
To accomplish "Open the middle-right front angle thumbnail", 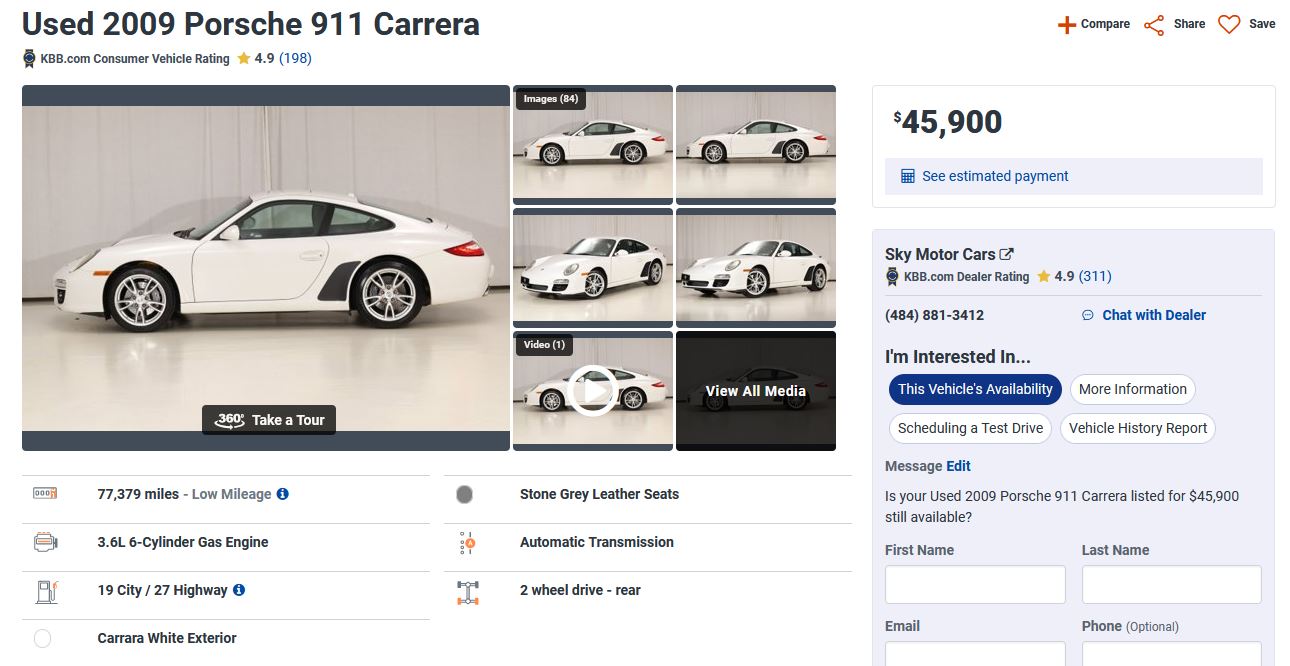I will 756,268.
